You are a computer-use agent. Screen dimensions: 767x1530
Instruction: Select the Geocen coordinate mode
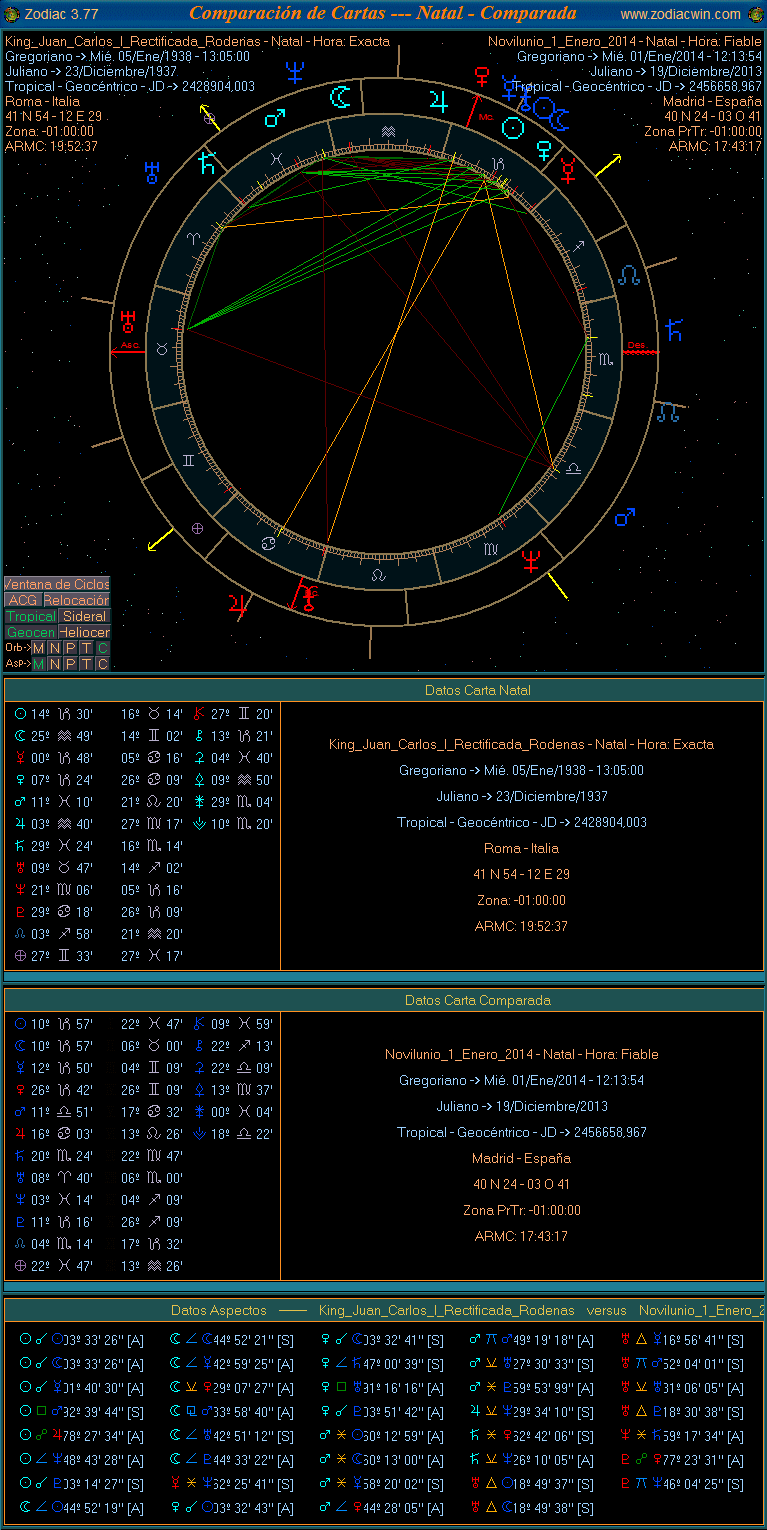(x=30, y=633)
